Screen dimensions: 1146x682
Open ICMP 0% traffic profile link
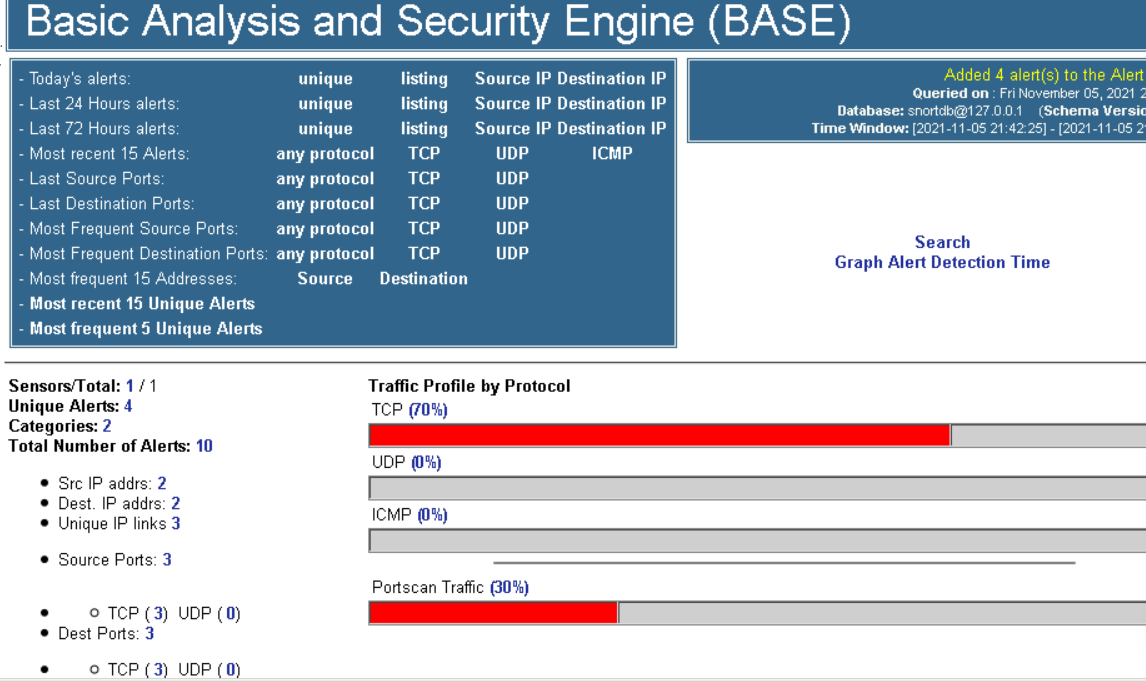pos(432,515)
